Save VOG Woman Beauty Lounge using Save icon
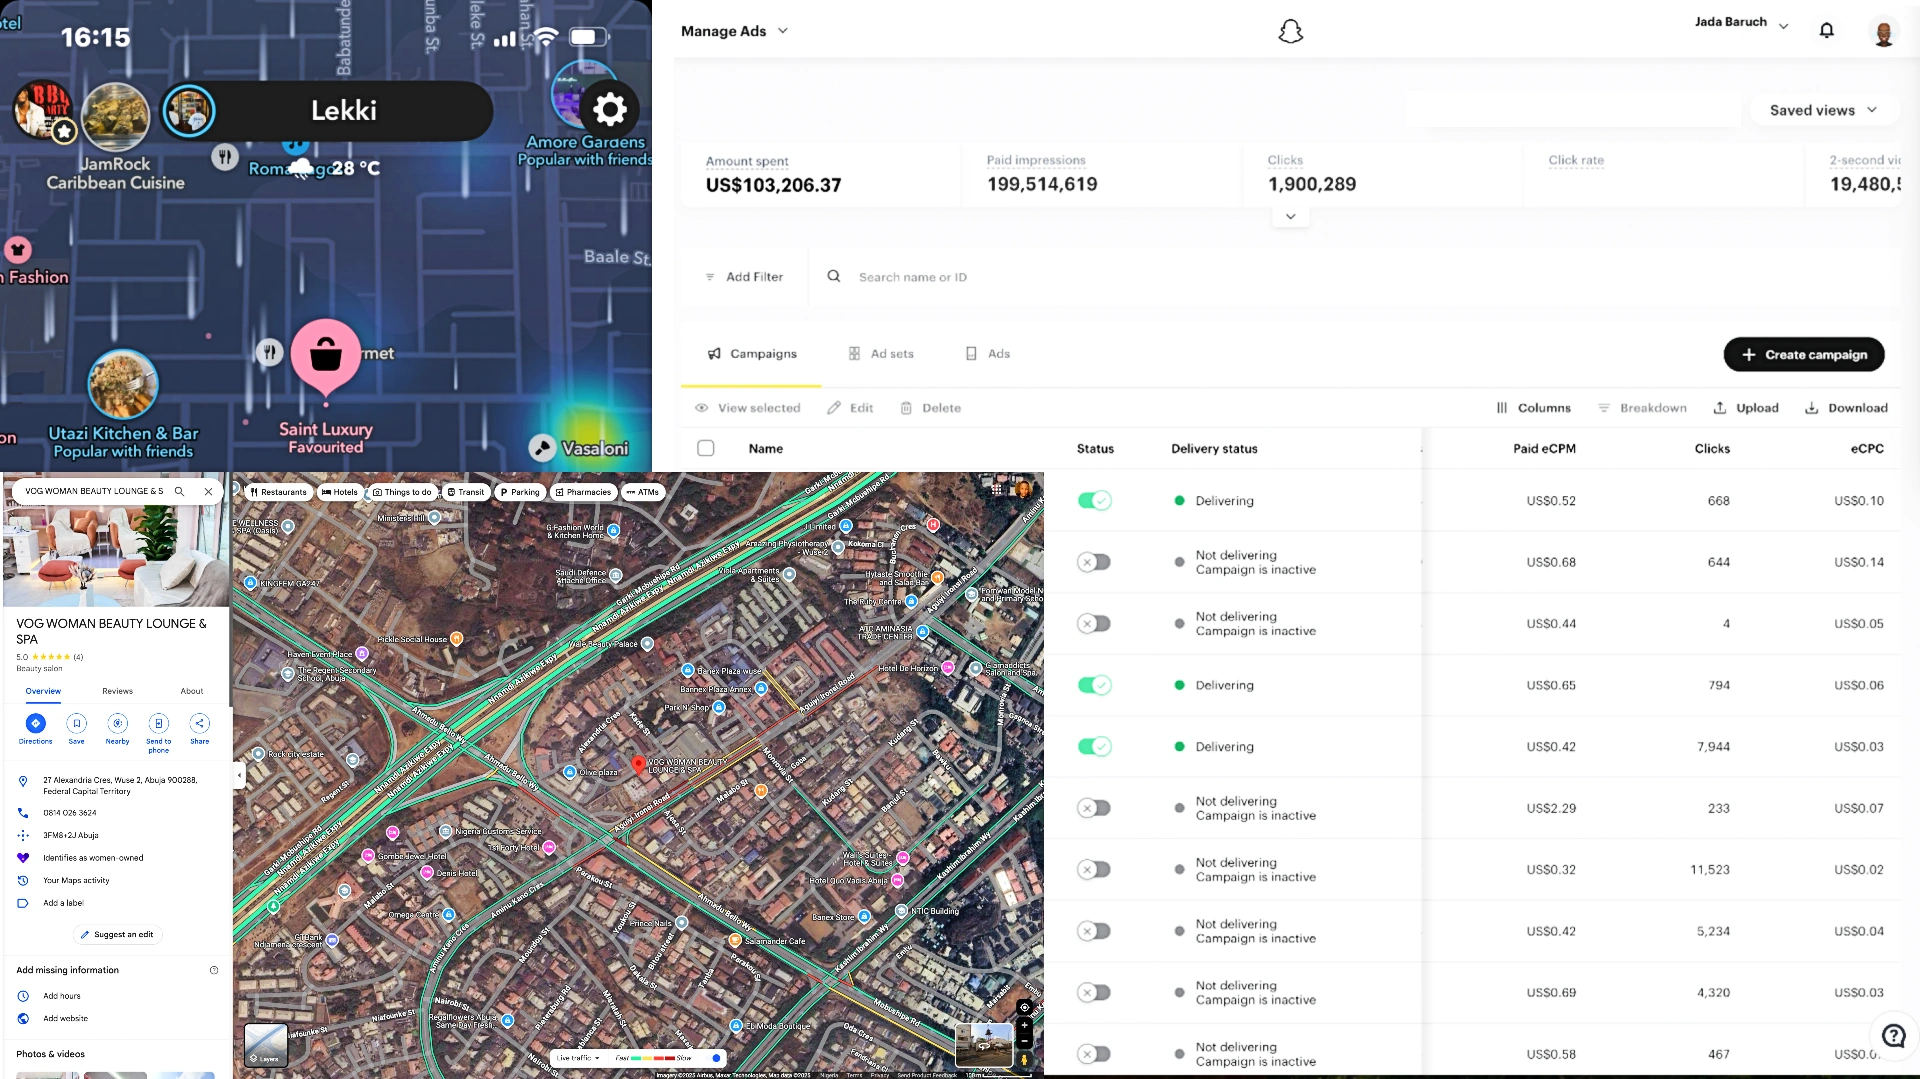1920x1079 pixels. [77, 724]
